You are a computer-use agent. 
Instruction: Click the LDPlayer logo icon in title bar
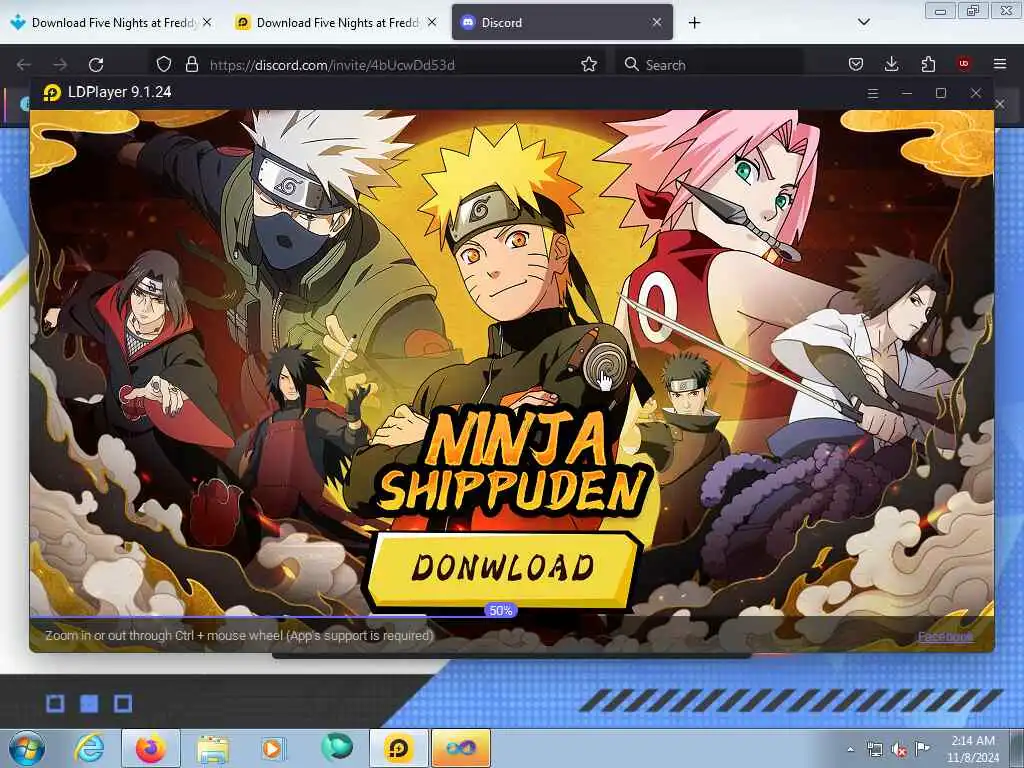52,93
